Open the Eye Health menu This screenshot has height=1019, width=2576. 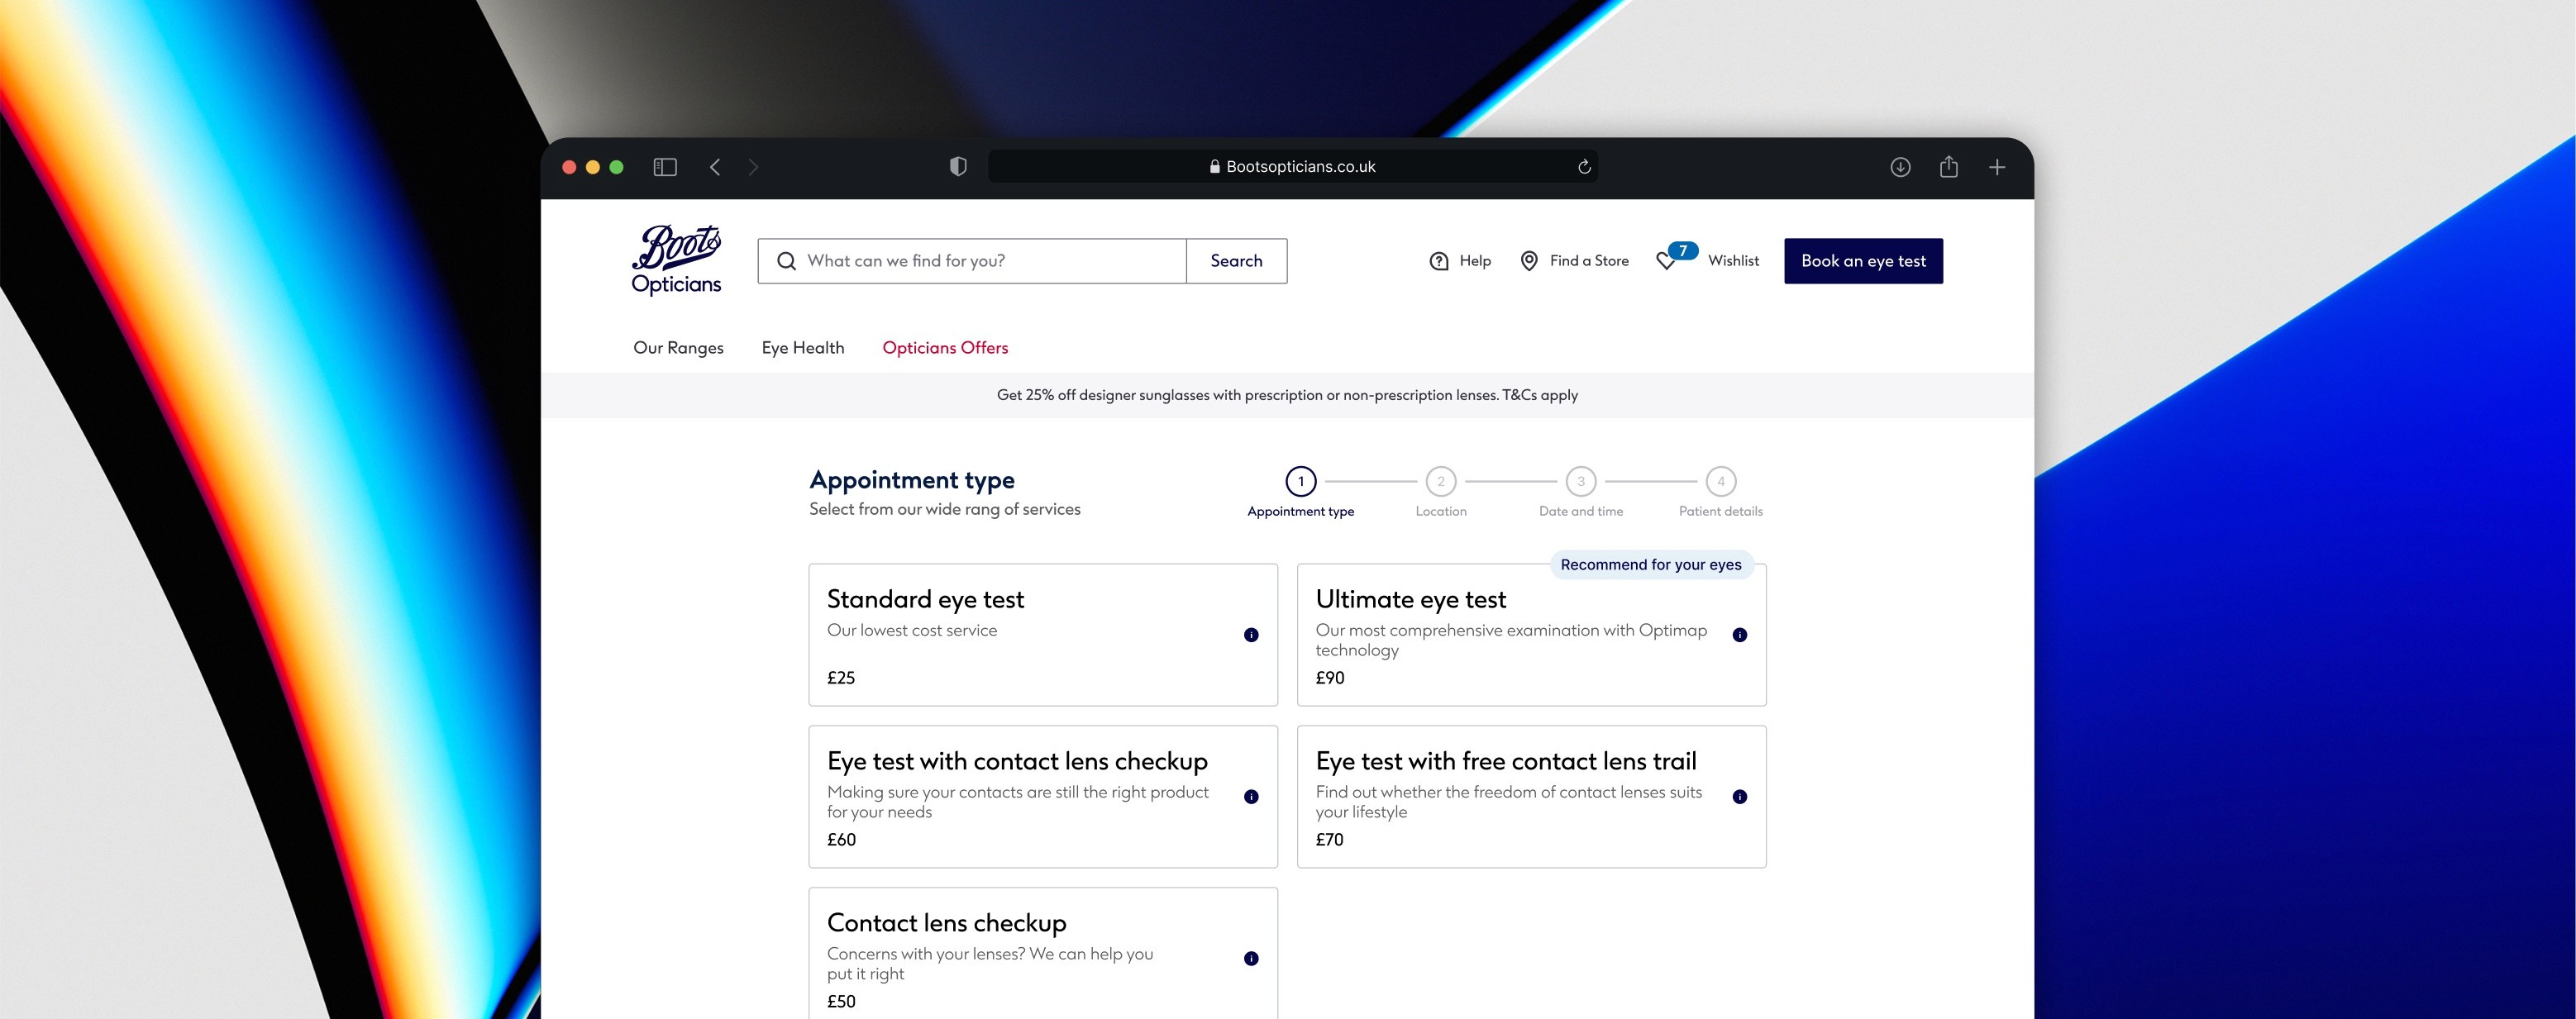tap(802, 347)
